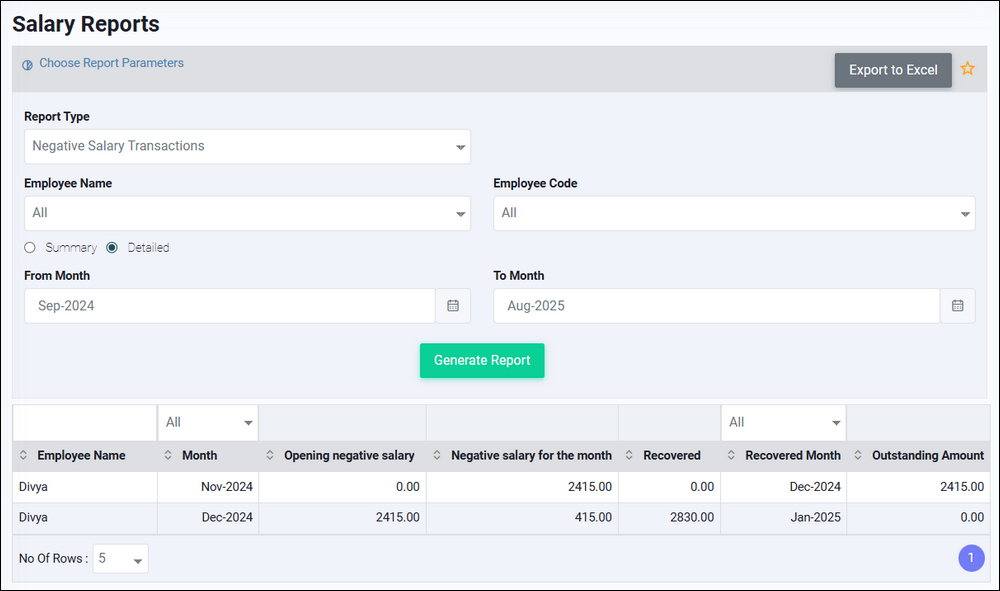Sort by Employee Name column icon
Viewport: 1000px width, 591px height.
(24, 456)
